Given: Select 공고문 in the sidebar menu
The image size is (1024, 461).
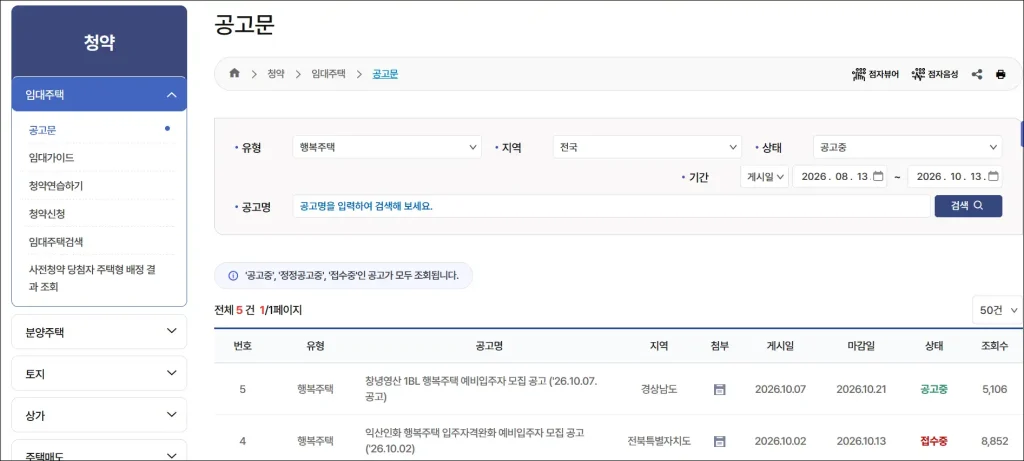Looking at the screenshot, I should click(x=42, y=129).
